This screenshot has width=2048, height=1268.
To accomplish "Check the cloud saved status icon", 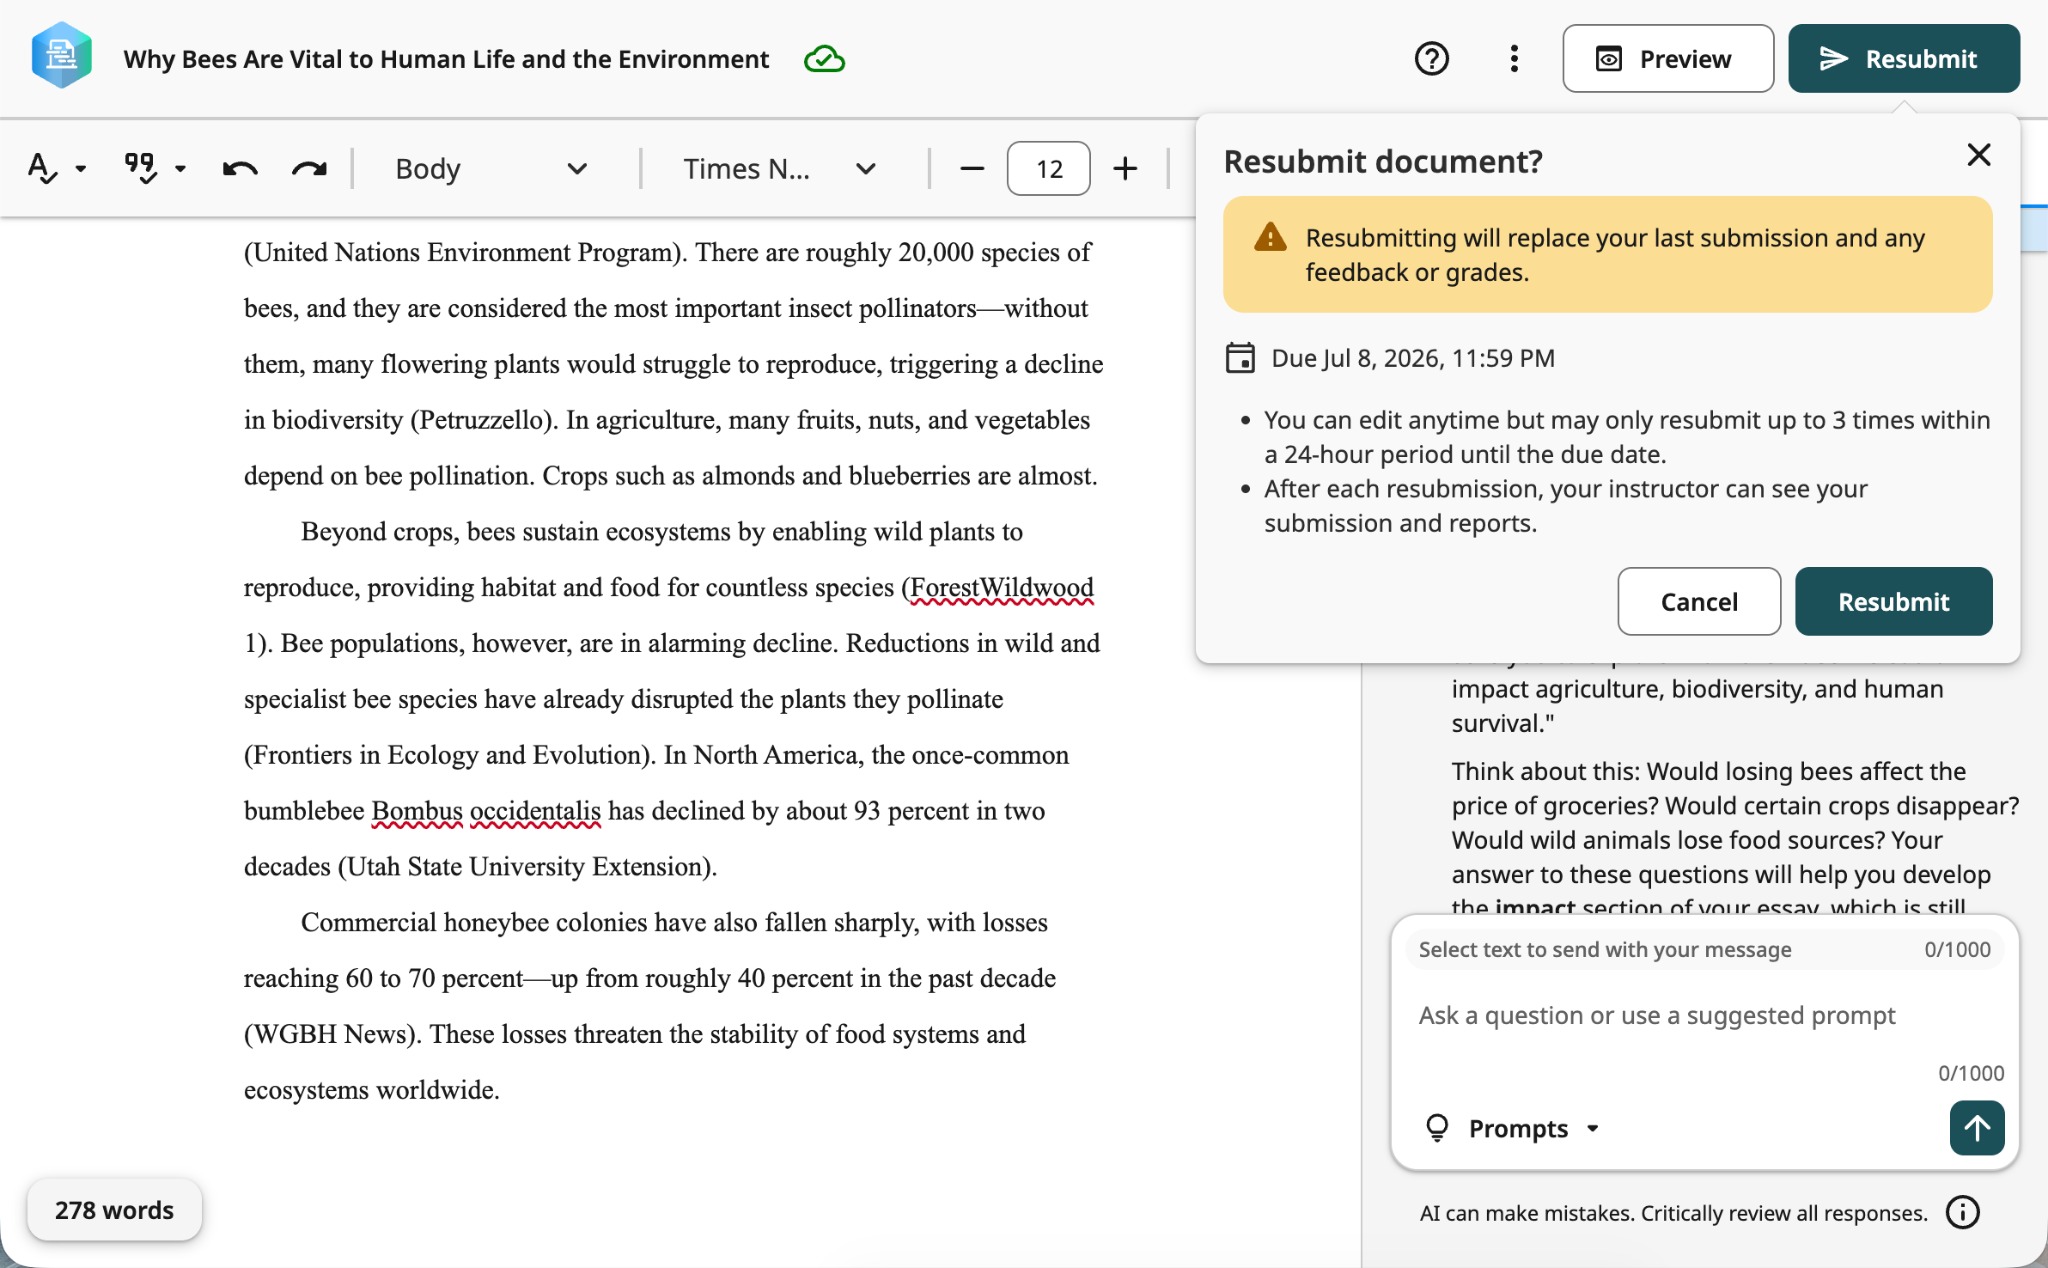I will 824,59.
